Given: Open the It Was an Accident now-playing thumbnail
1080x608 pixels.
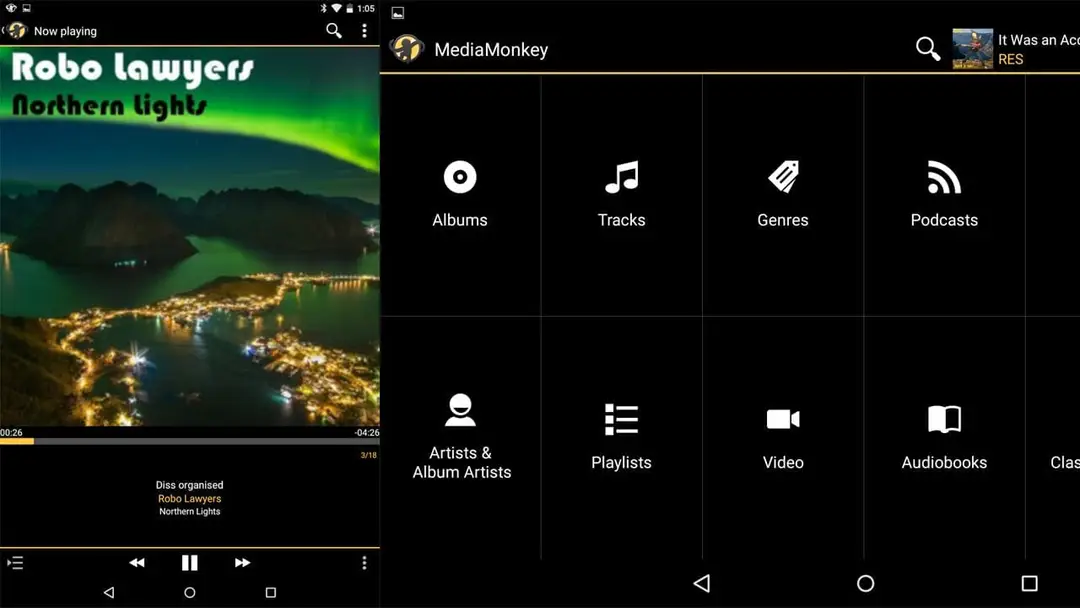Looking at the screenshot, I should [x=973, y=49].
